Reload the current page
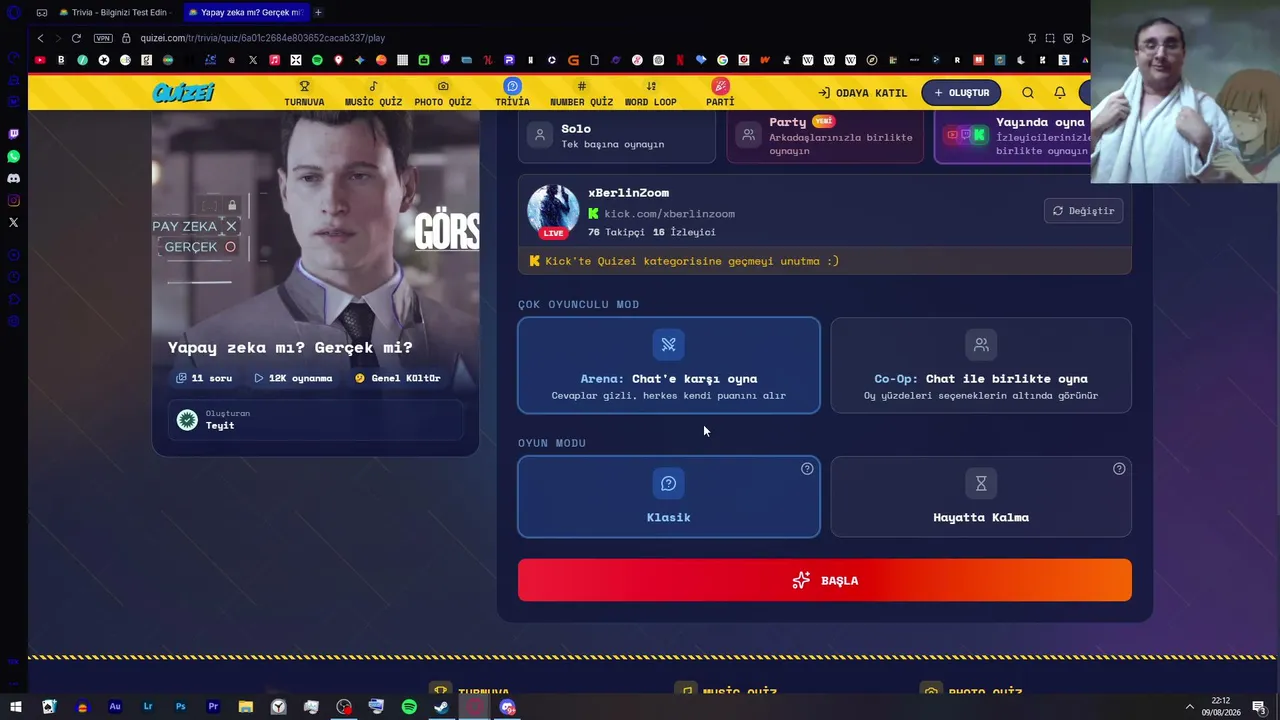 76,38
